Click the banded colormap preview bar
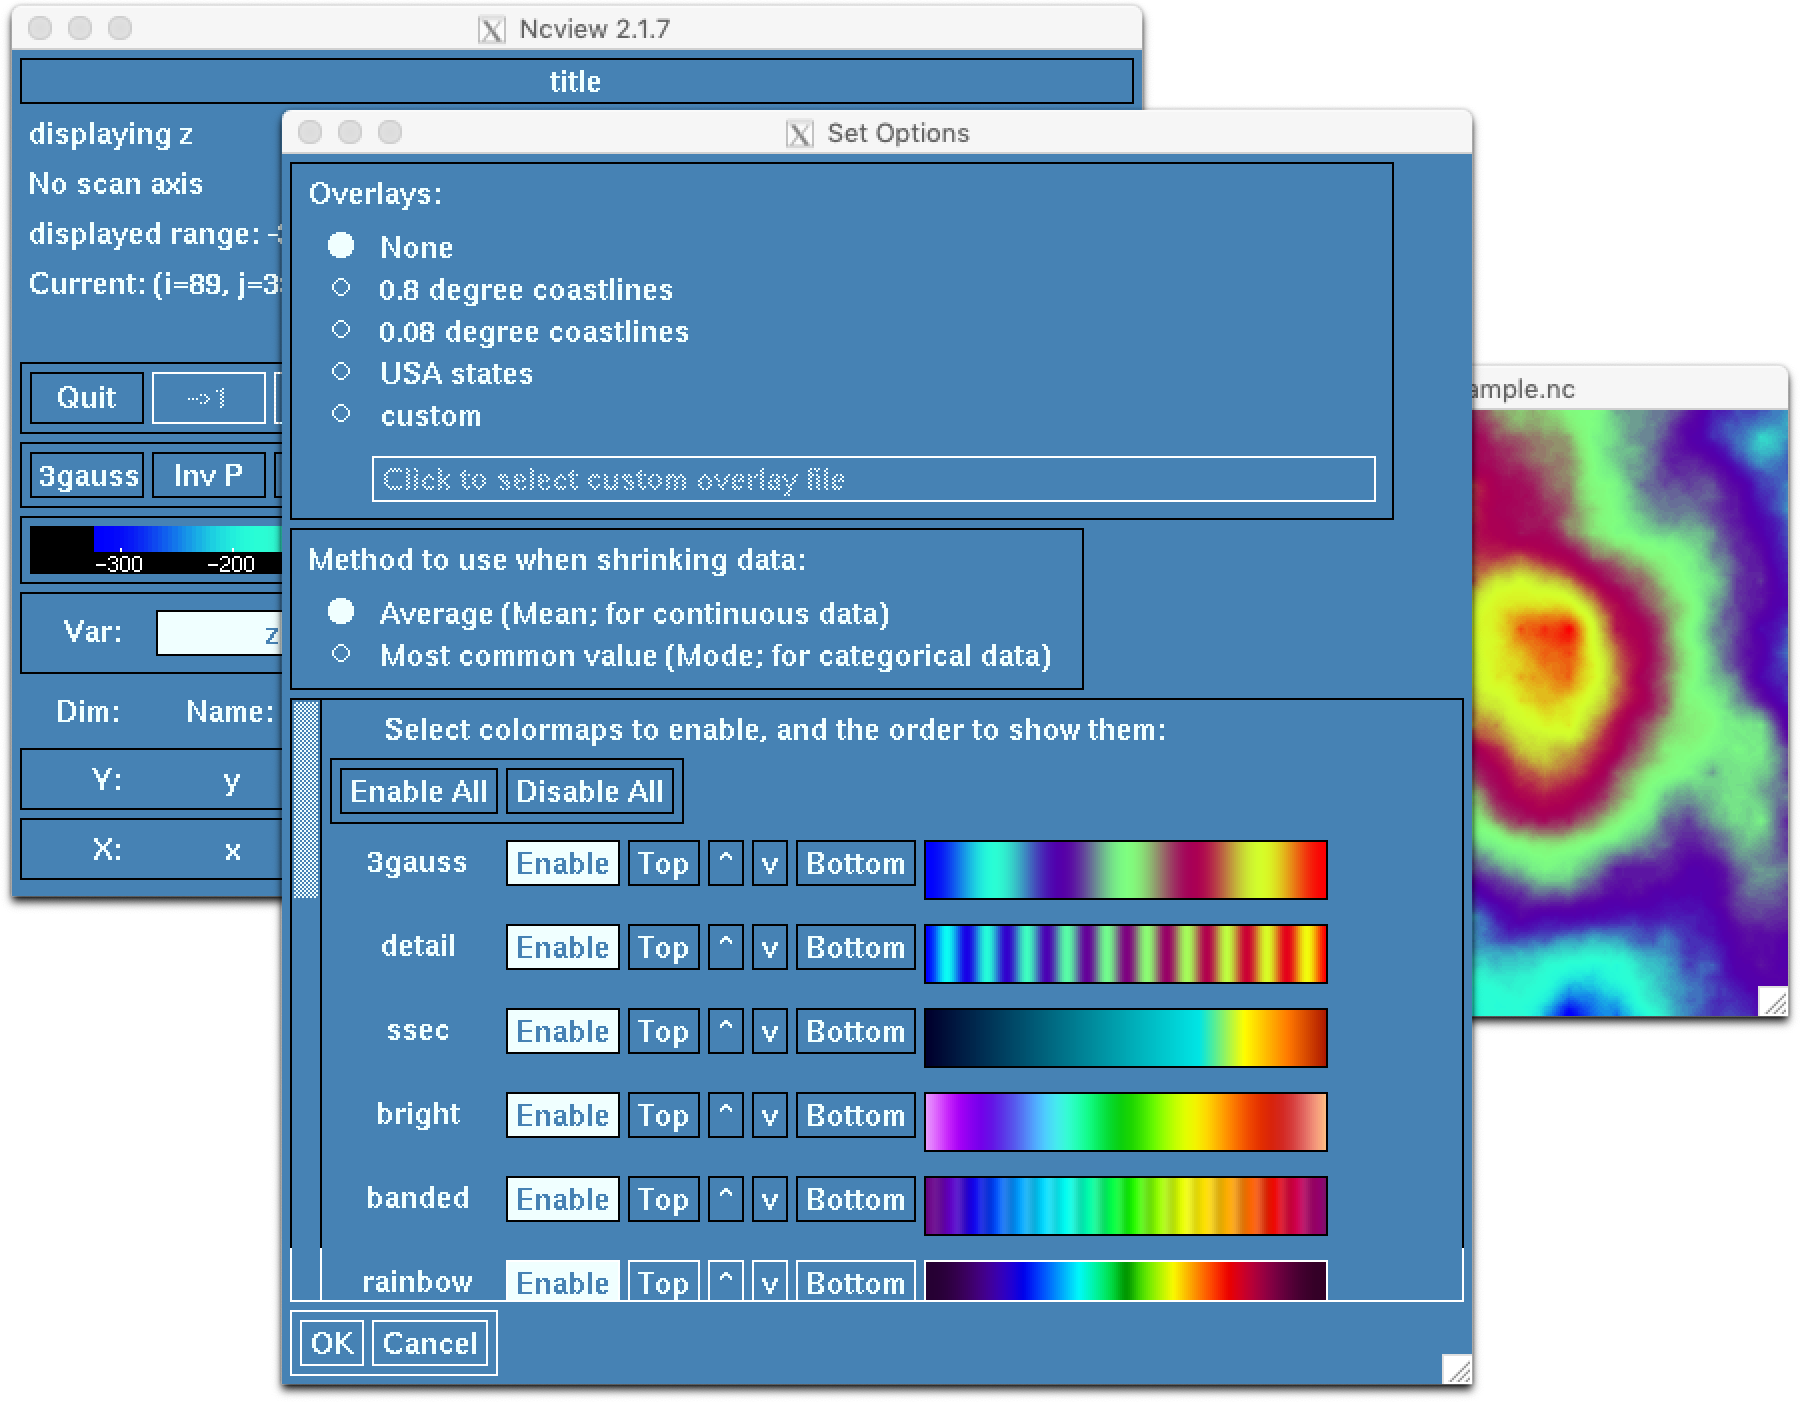1800x1402 pixels. click(1126, 1206)
